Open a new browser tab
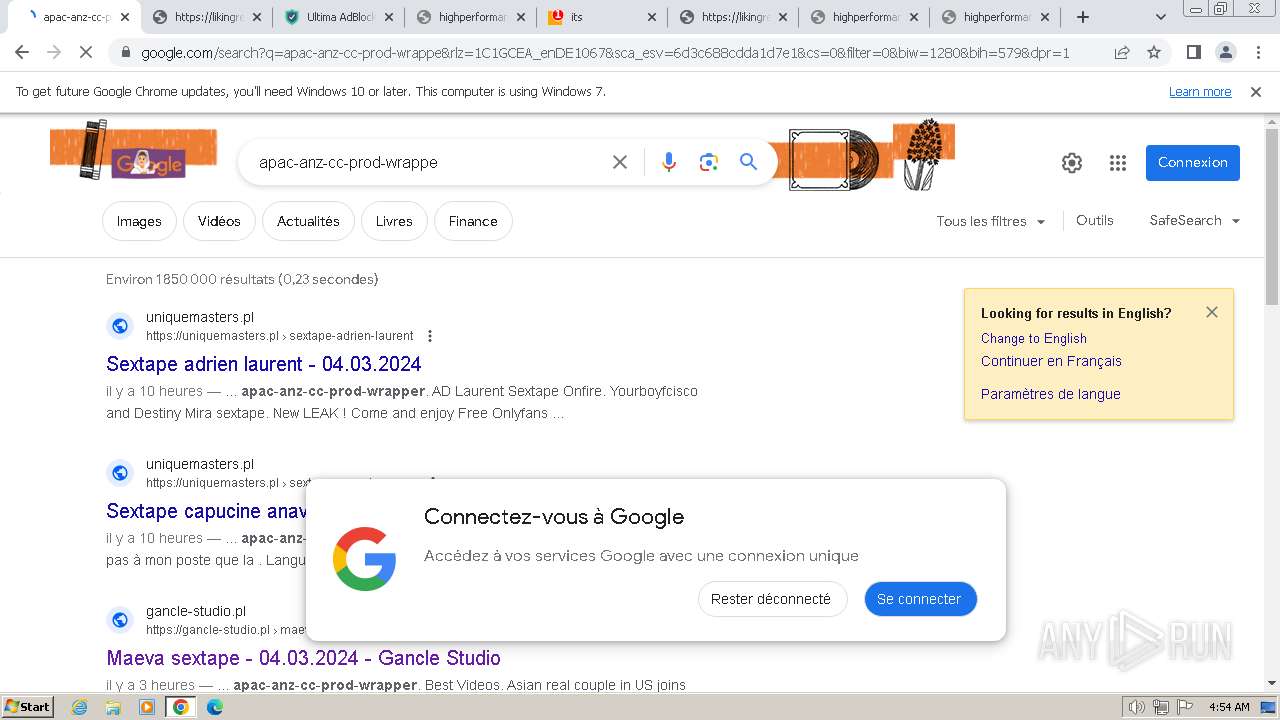Viewport: 1280px width, 720px height. [1083, 17]
